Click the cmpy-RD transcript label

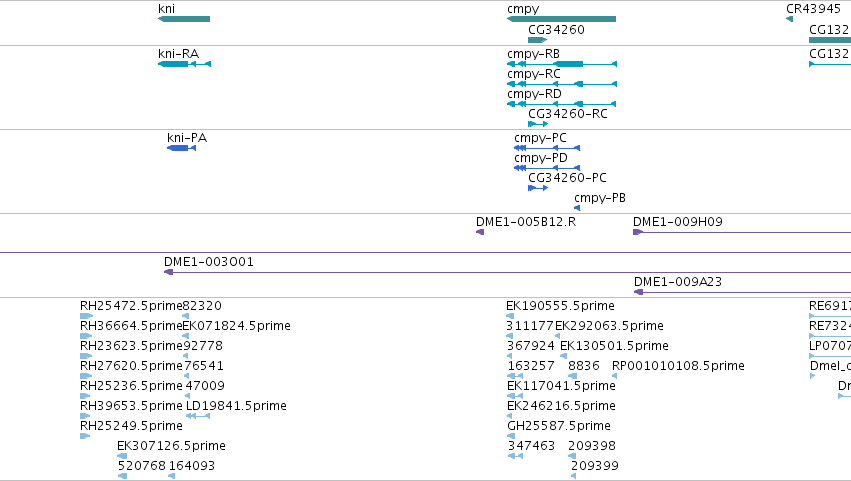534,94
